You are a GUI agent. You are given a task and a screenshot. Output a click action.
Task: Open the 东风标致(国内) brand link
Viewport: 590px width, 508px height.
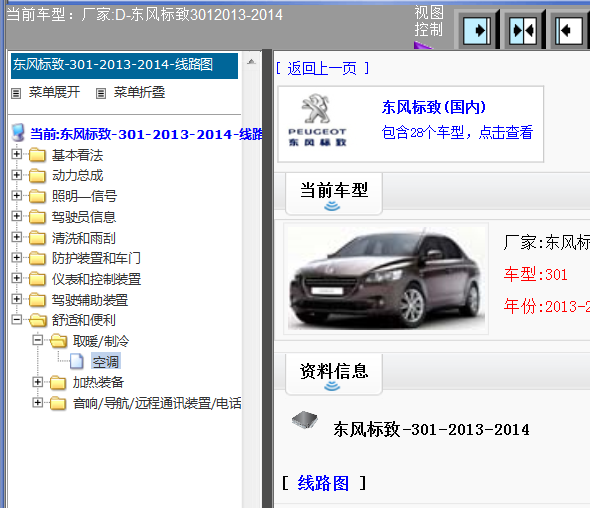[433, 107]
